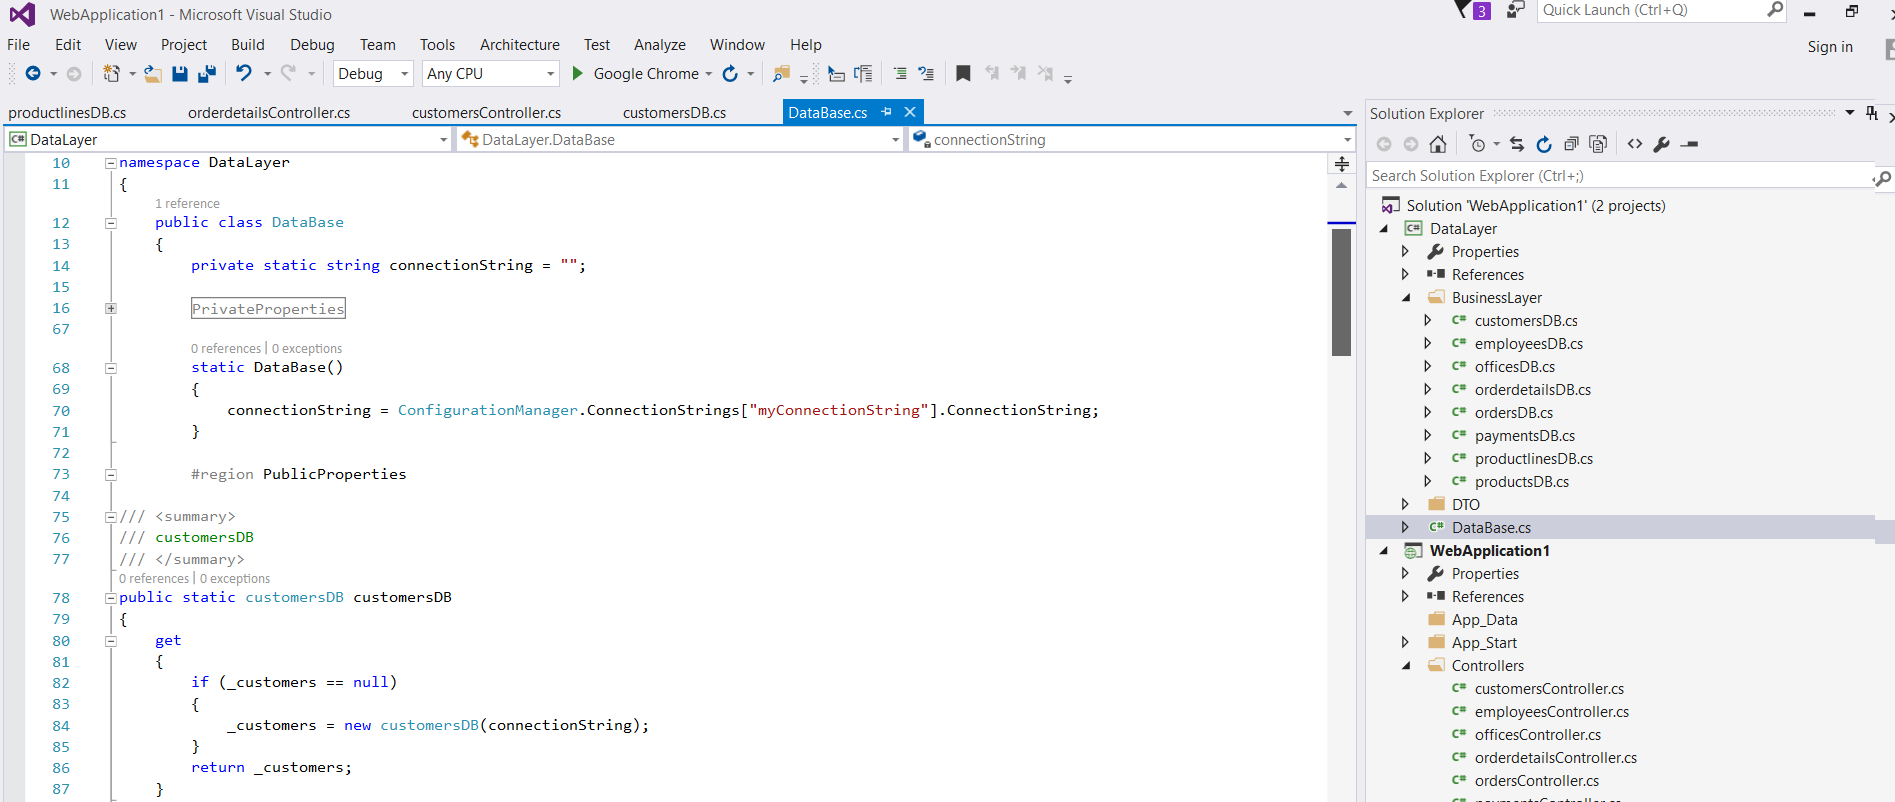Start debugging with the green play icon

point(577,74)
